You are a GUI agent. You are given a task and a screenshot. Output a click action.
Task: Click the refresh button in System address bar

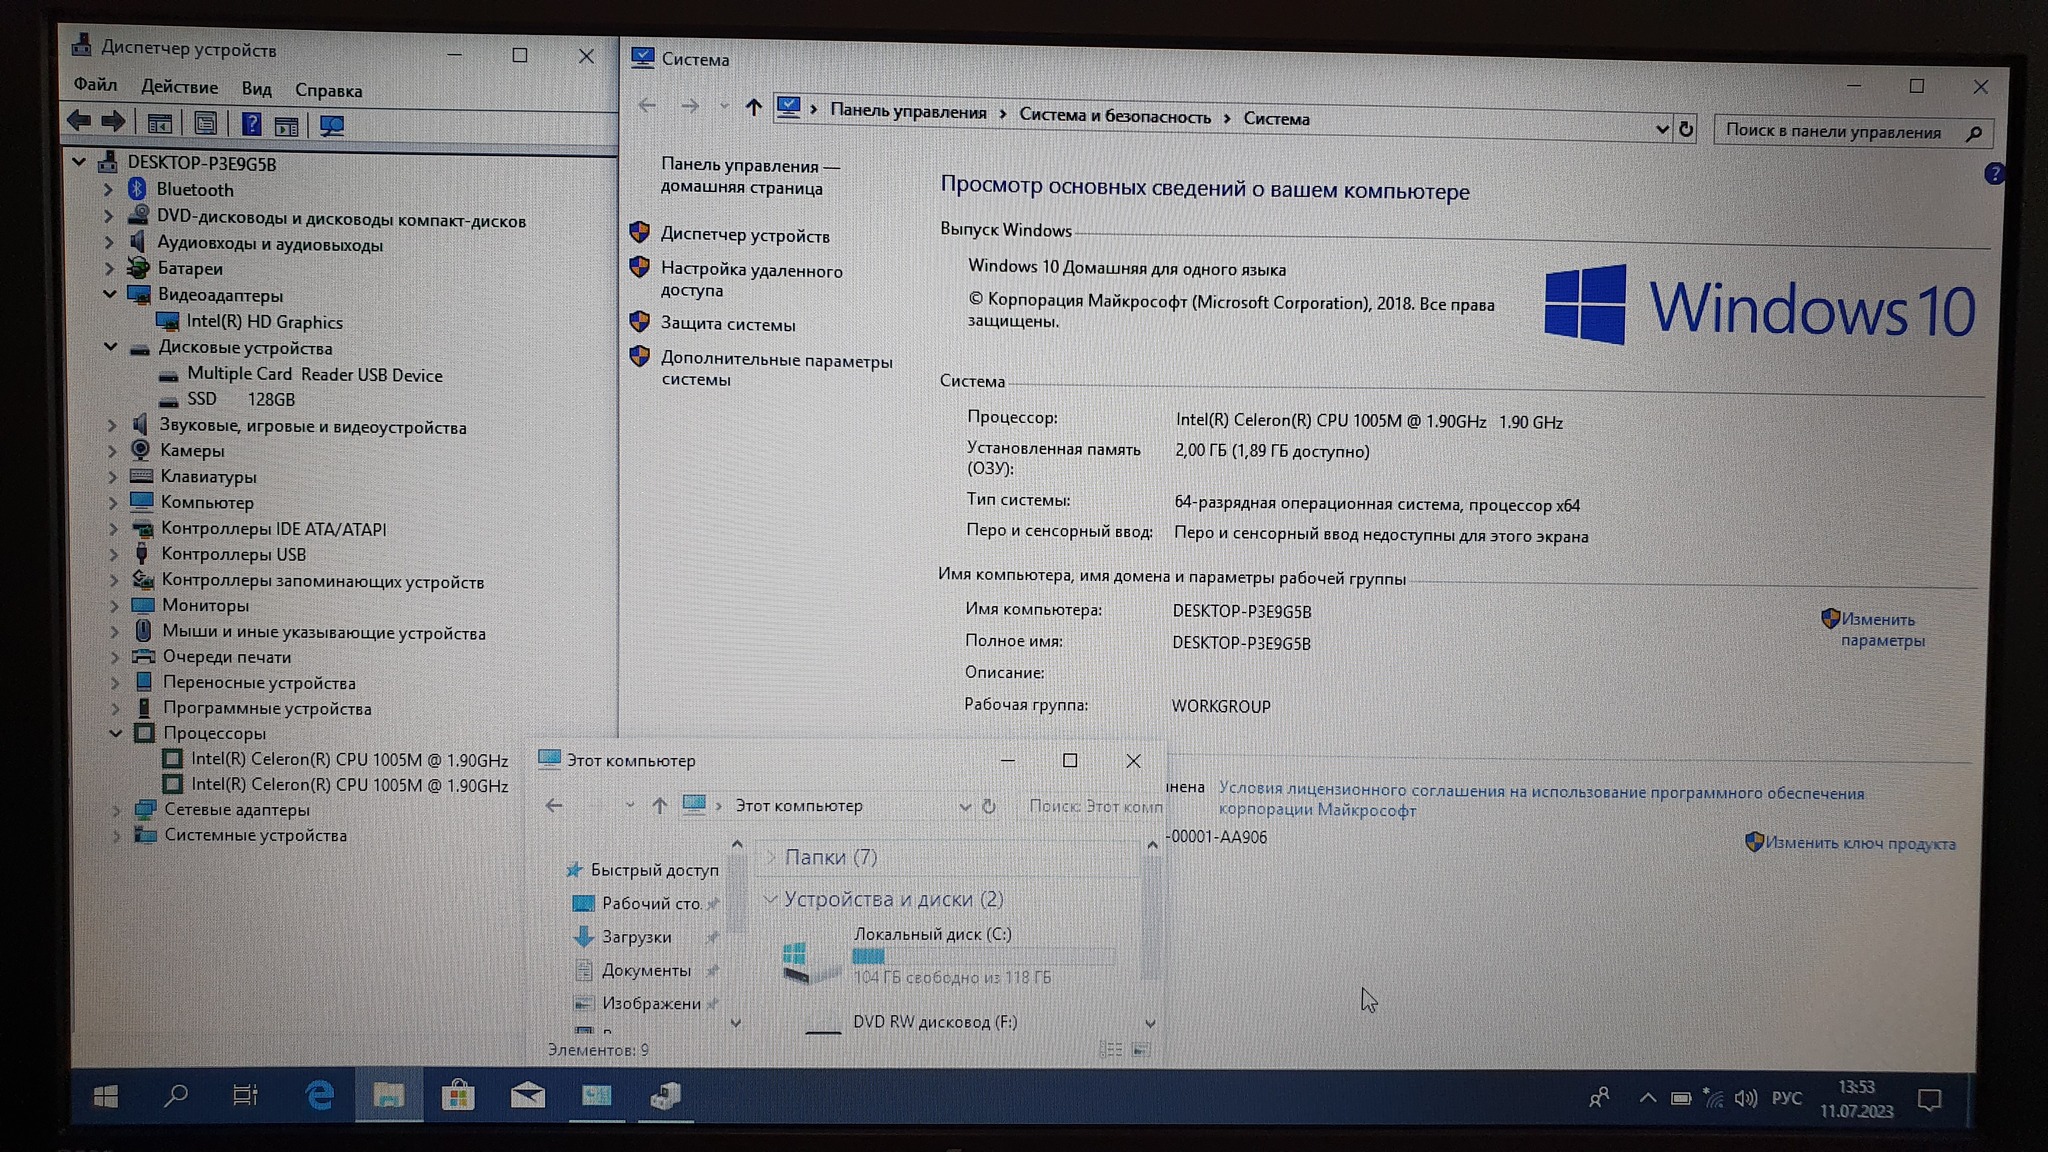click(1686, 129)
